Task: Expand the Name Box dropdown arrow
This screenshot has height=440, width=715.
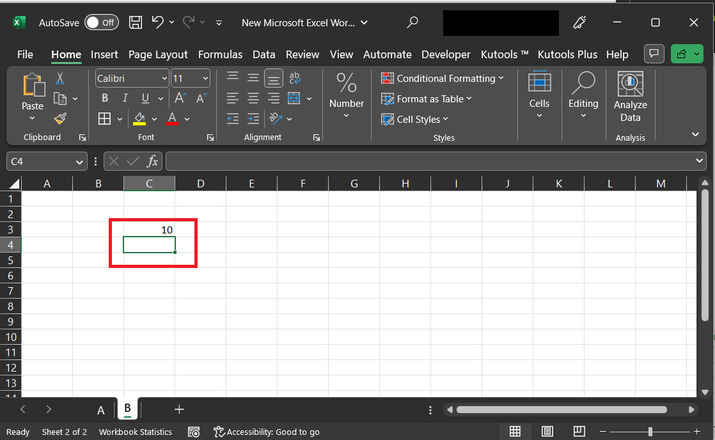Action: [80, 161]
